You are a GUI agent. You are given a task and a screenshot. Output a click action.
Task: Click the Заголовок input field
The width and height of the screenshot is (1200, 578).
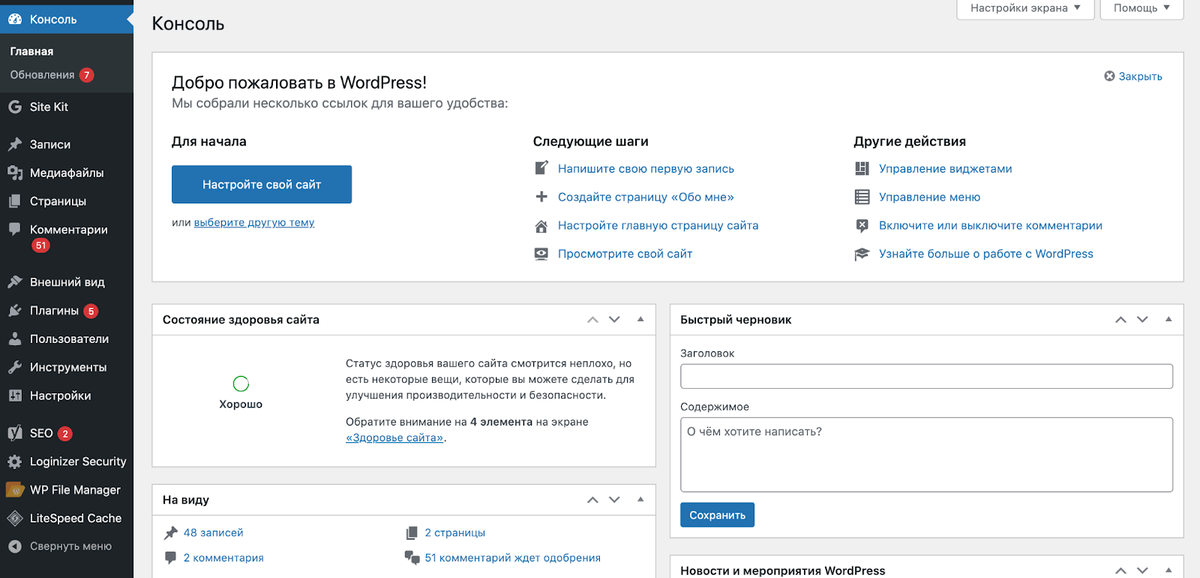point(926,376)
